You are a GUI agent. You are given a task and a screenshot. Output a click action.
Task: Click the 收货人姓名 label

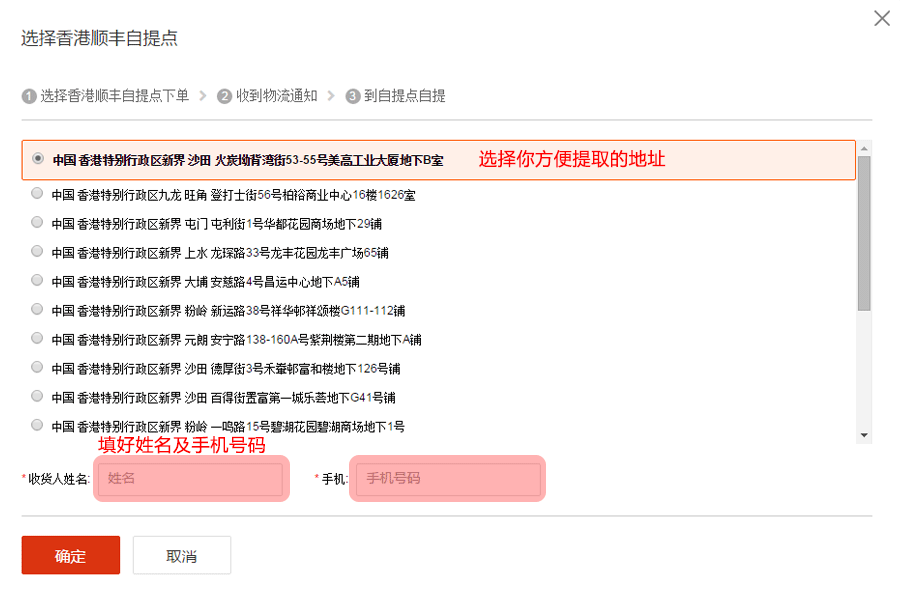(x=59, y=479)
